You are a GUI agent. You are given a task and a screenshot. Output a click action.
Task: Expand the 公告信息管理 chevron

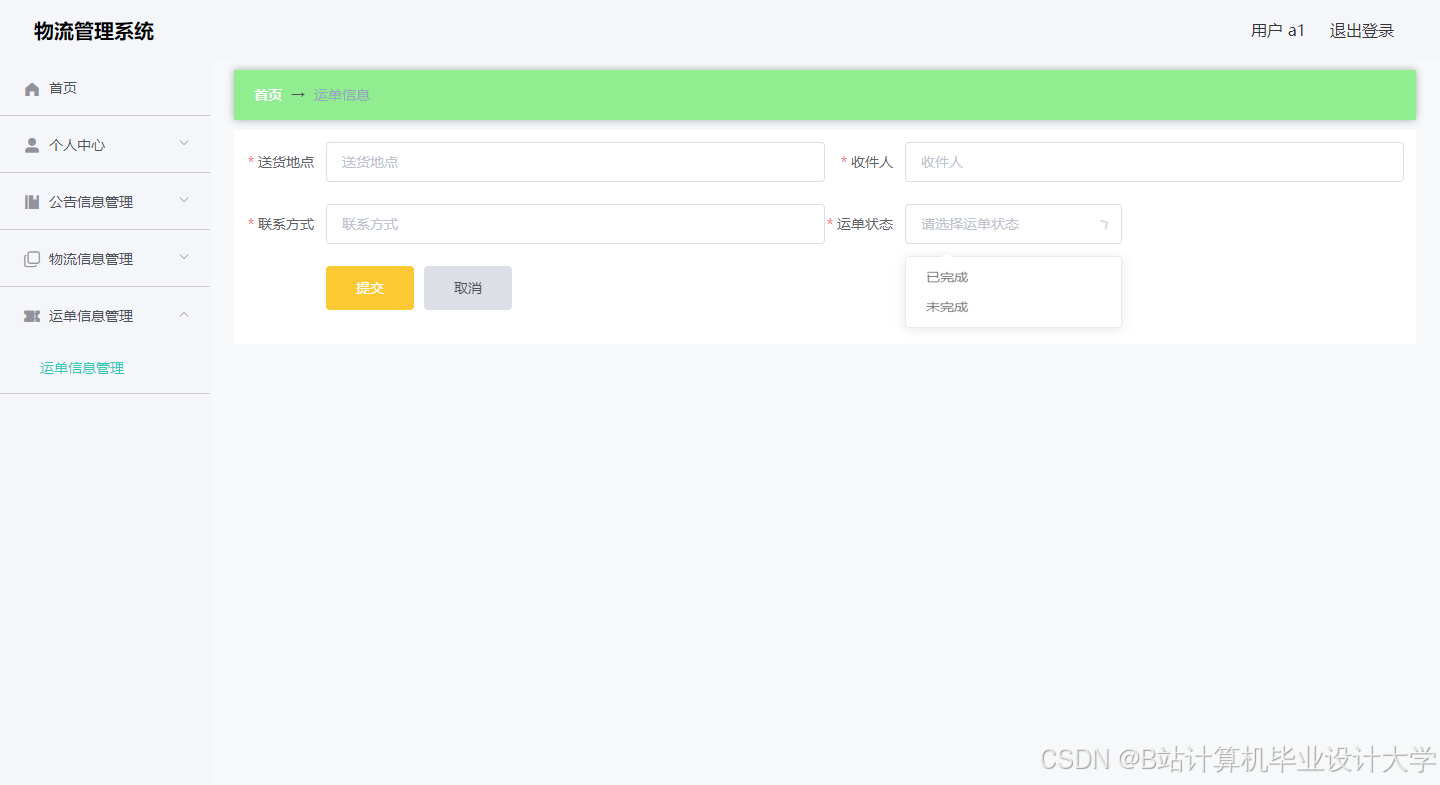[x=184, y=200]
